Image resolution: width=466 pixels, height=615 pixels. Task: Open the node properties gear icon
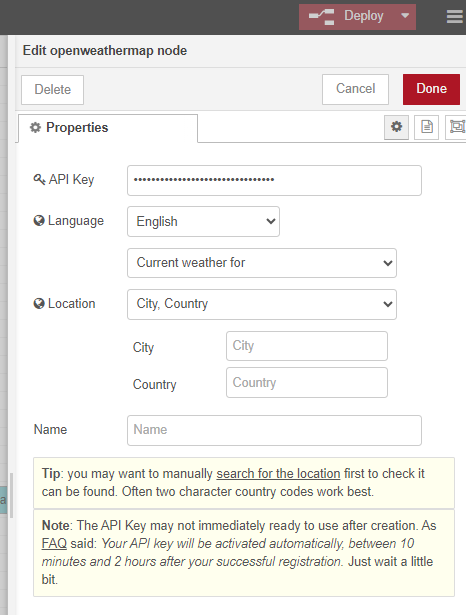[396, 127]
